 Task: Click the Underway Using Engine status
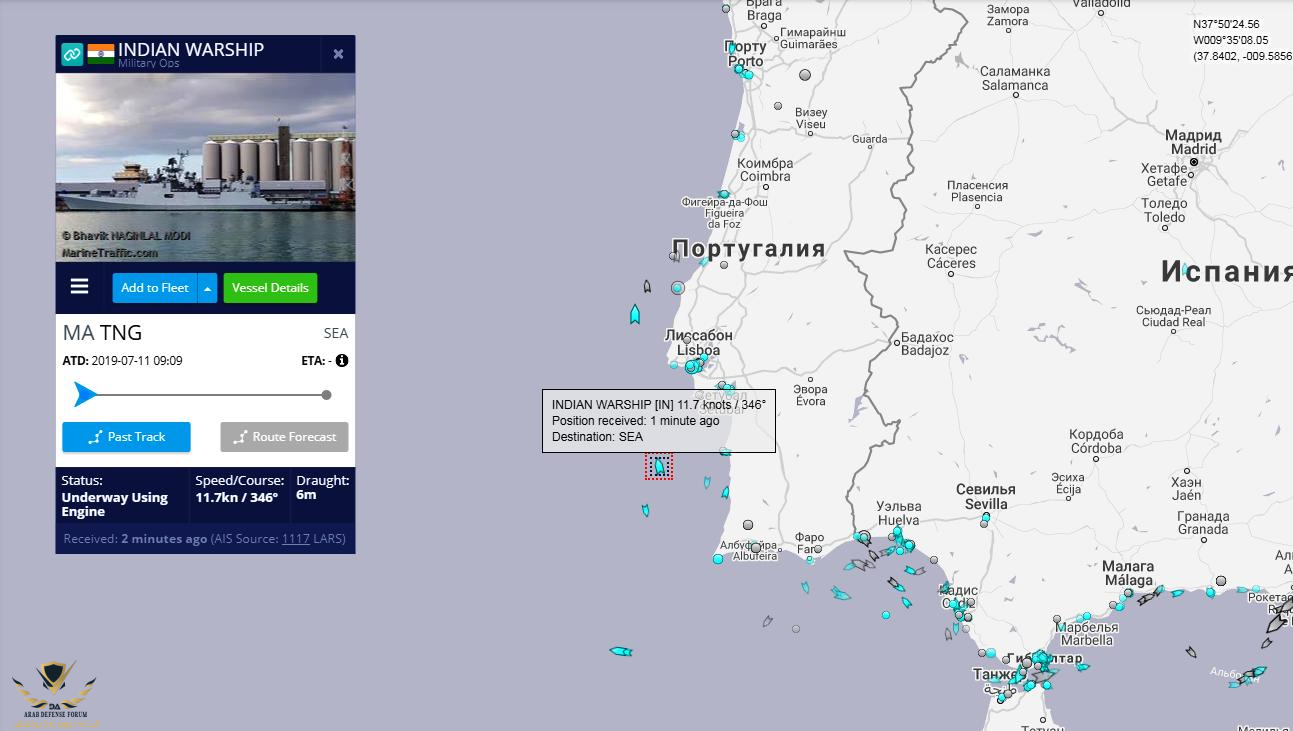point(115,505)
